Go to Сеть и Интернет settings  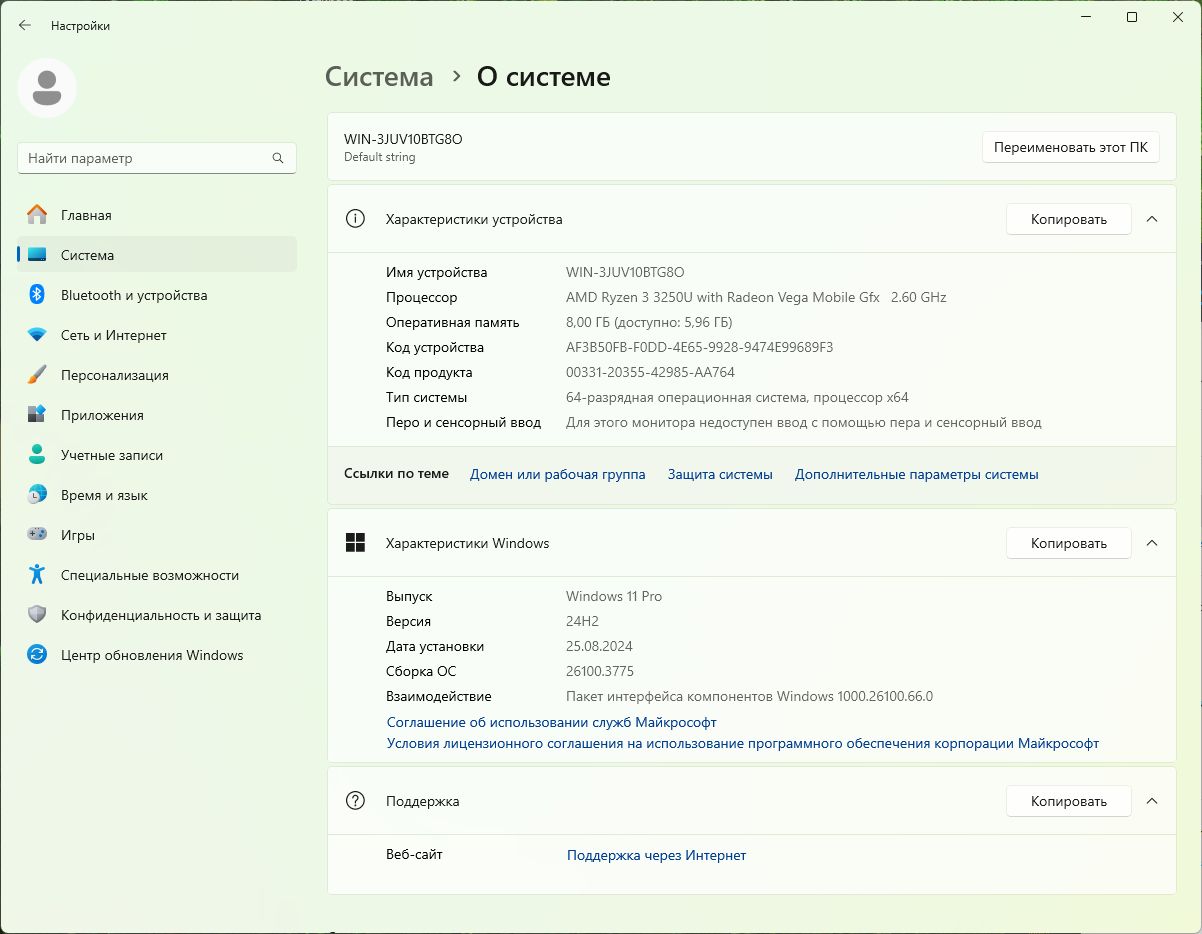(x=157, y=335)
